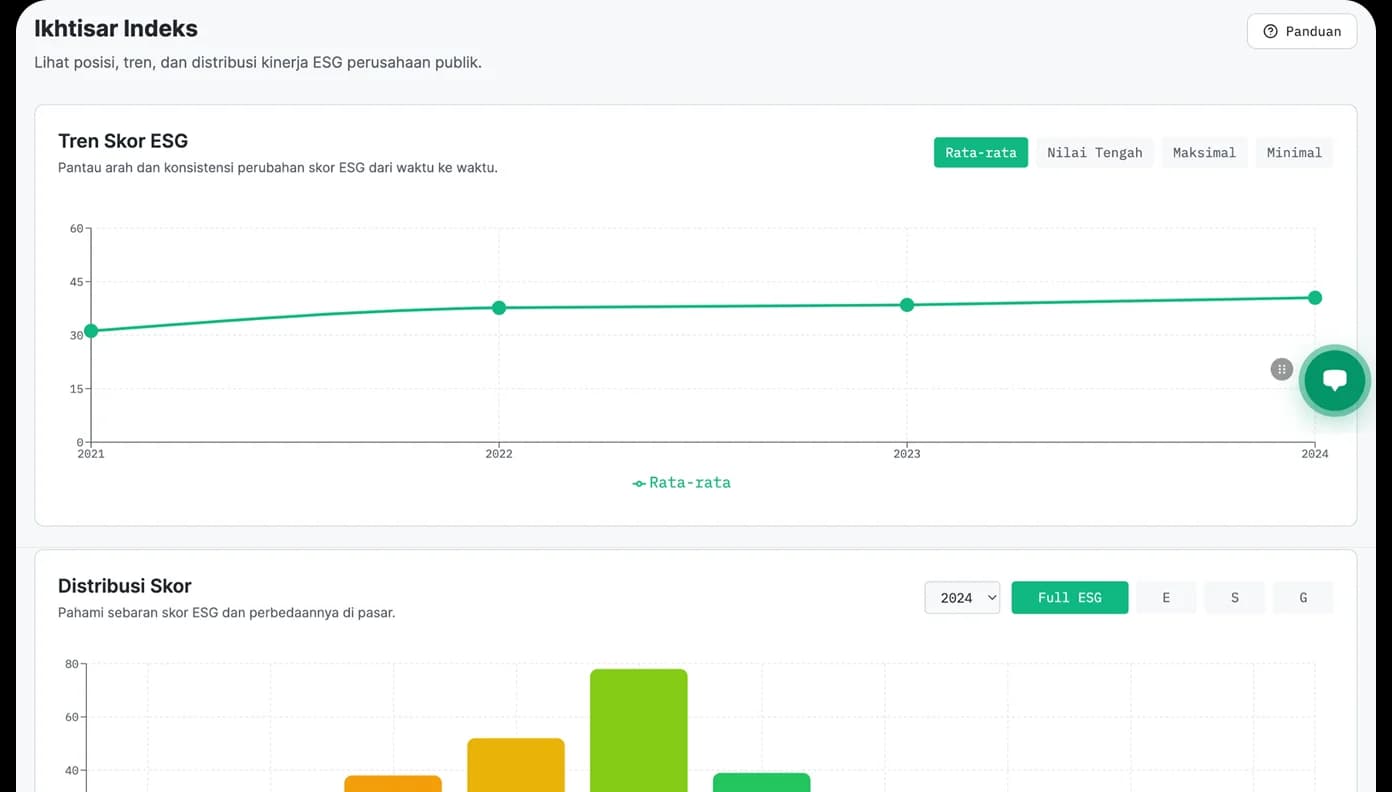Open the 2024 year dropdown
The width and height of the screenshot is (1392, 792).
pos(962,597)
